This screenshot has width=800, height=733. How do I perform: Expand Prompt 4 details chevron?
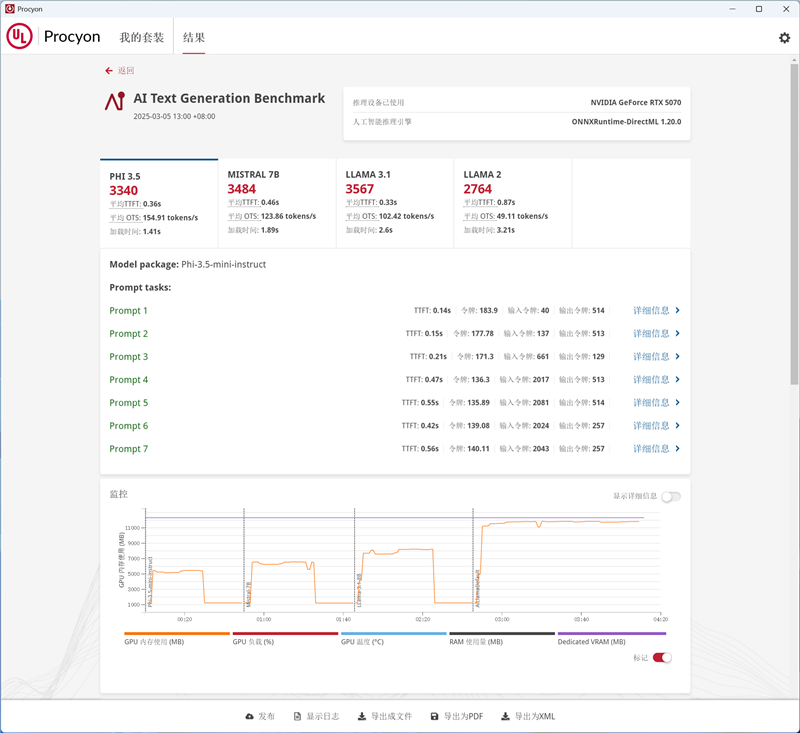678,380
